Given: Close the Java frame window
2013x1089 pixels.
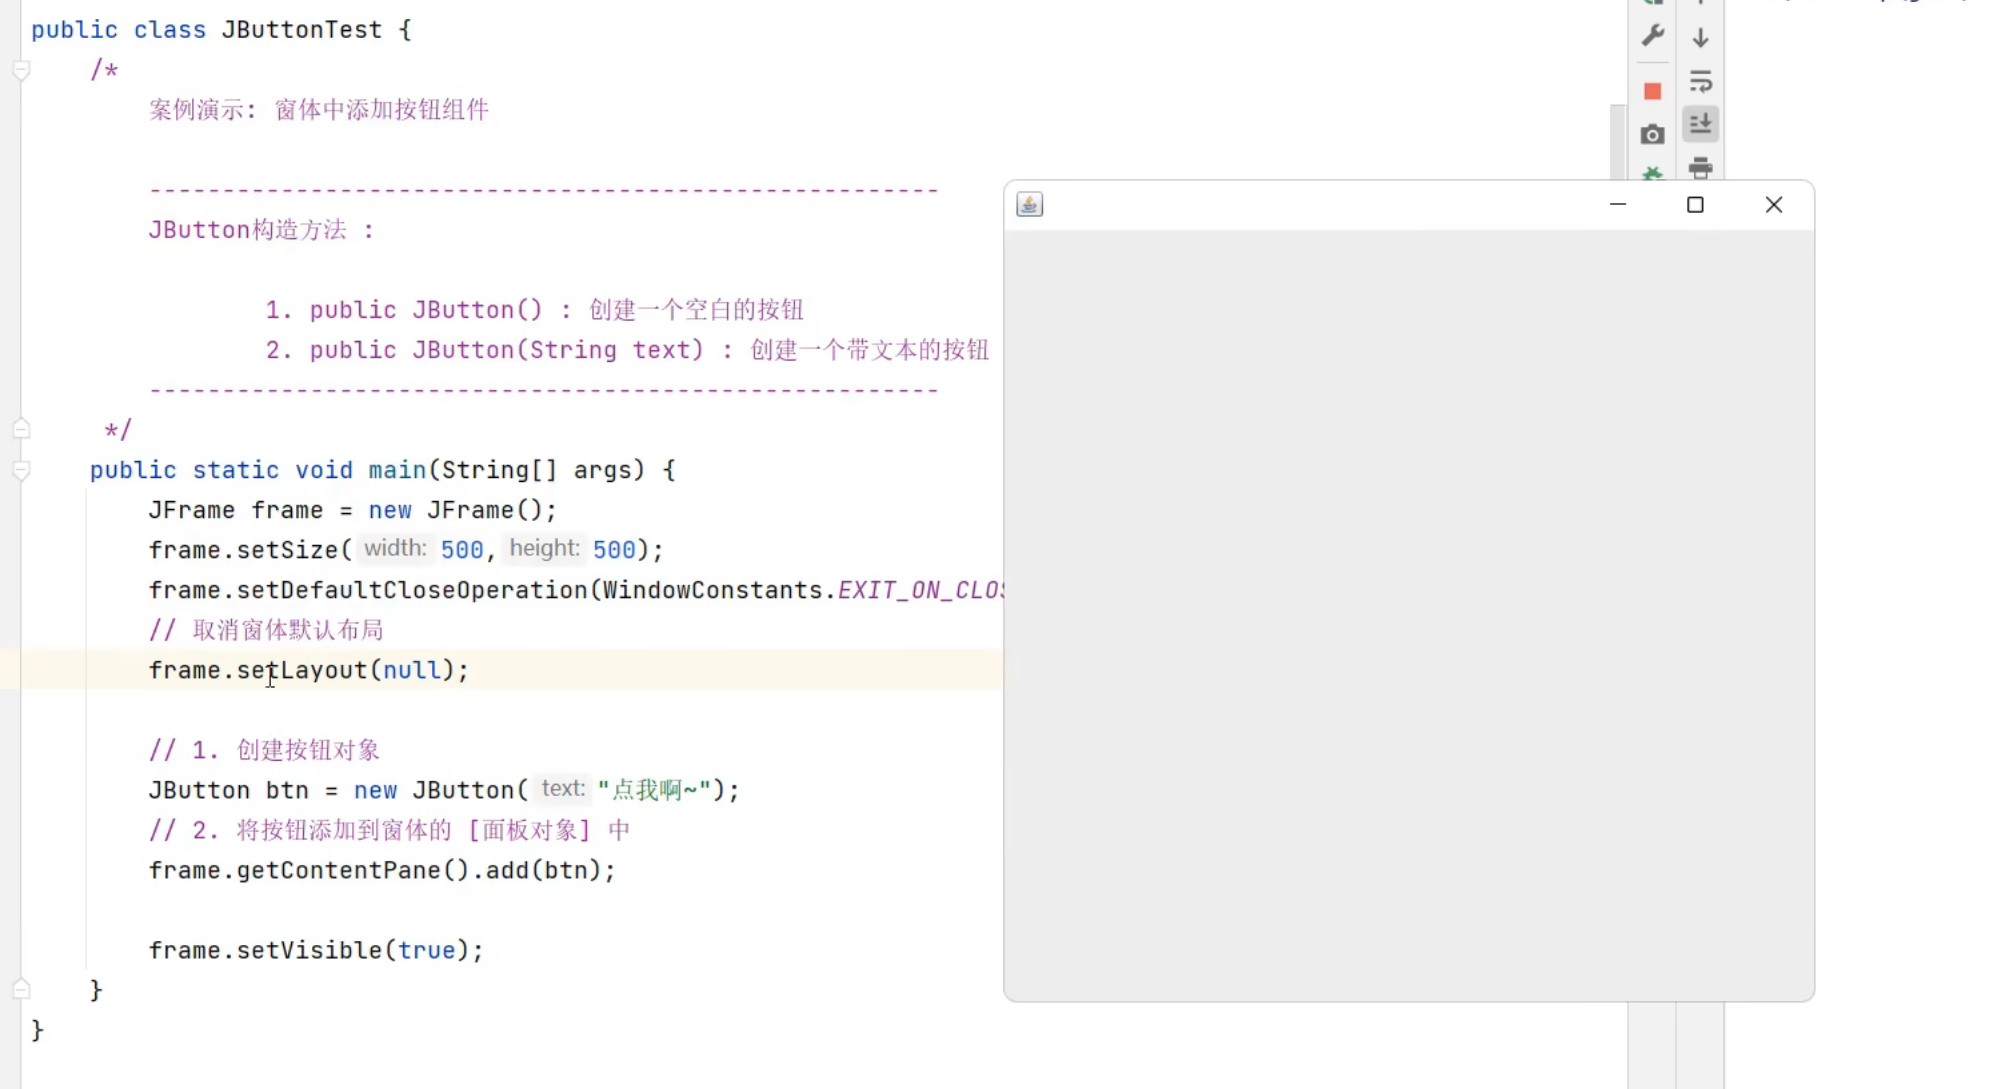Looking at the screenshot, I should coord(1773,204).
